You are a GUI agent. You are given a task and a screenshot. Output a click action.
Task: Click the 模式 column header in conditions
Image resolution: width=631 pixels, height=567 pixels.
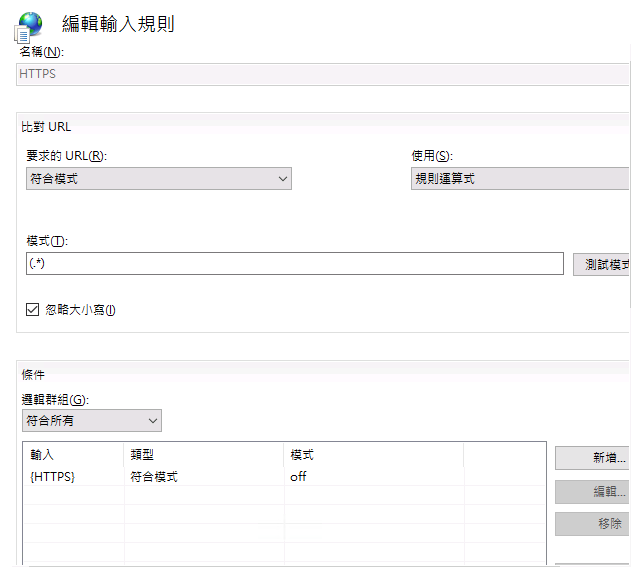tap(373, 455)
